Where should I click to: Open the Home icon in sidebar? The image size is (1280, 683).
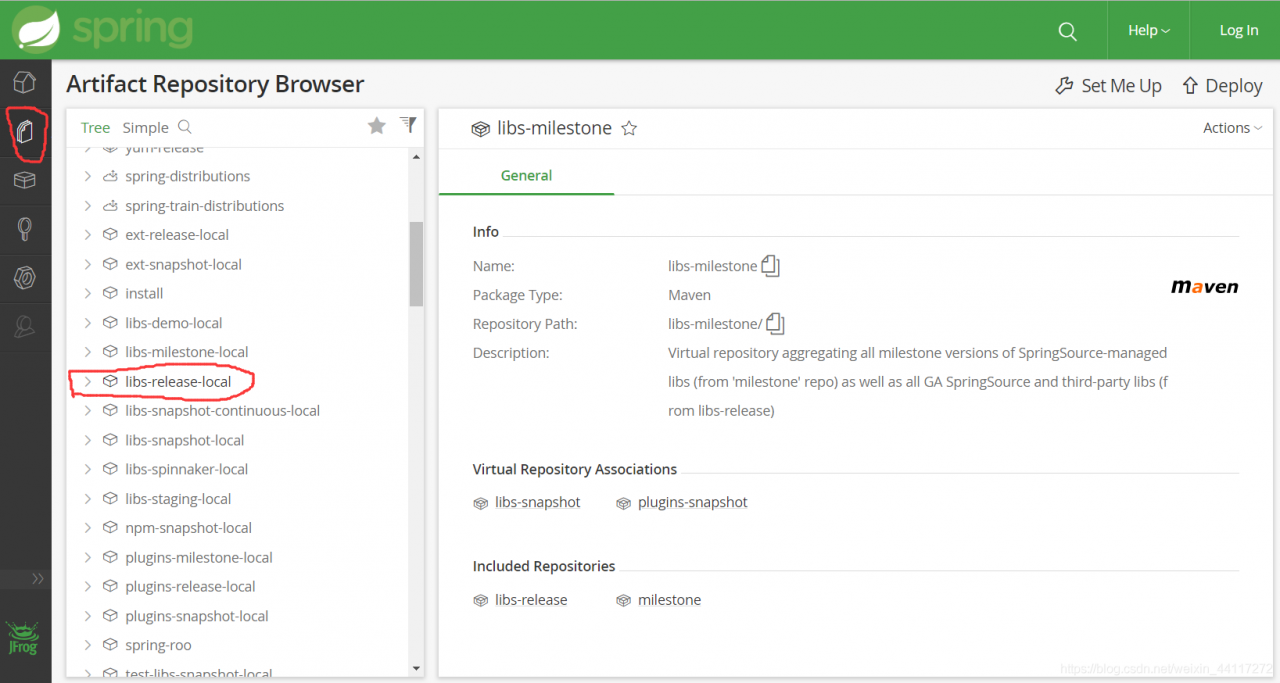[x=25, y=82]
